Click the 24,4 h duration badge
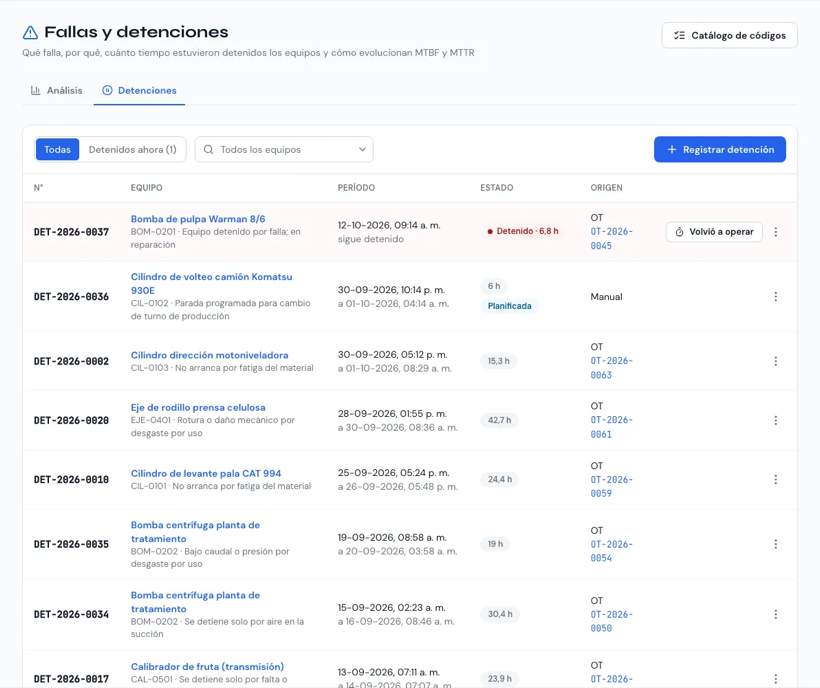 tap(500, 479)
